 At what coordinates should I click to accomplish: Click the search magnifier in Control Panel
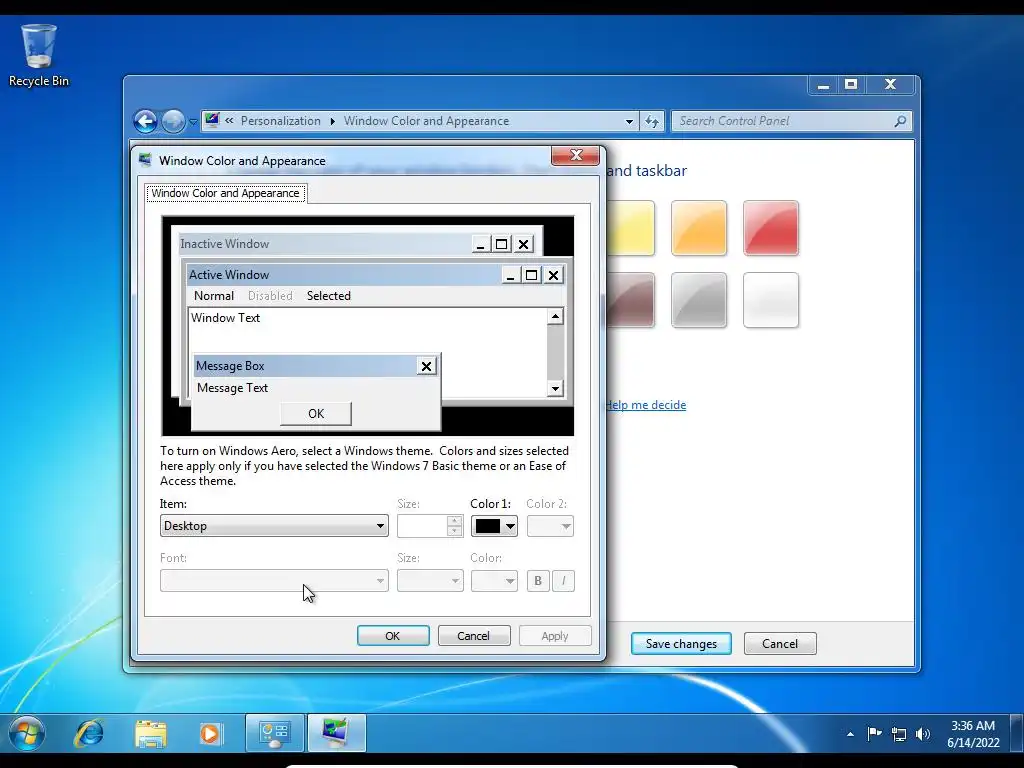[900, 121]
